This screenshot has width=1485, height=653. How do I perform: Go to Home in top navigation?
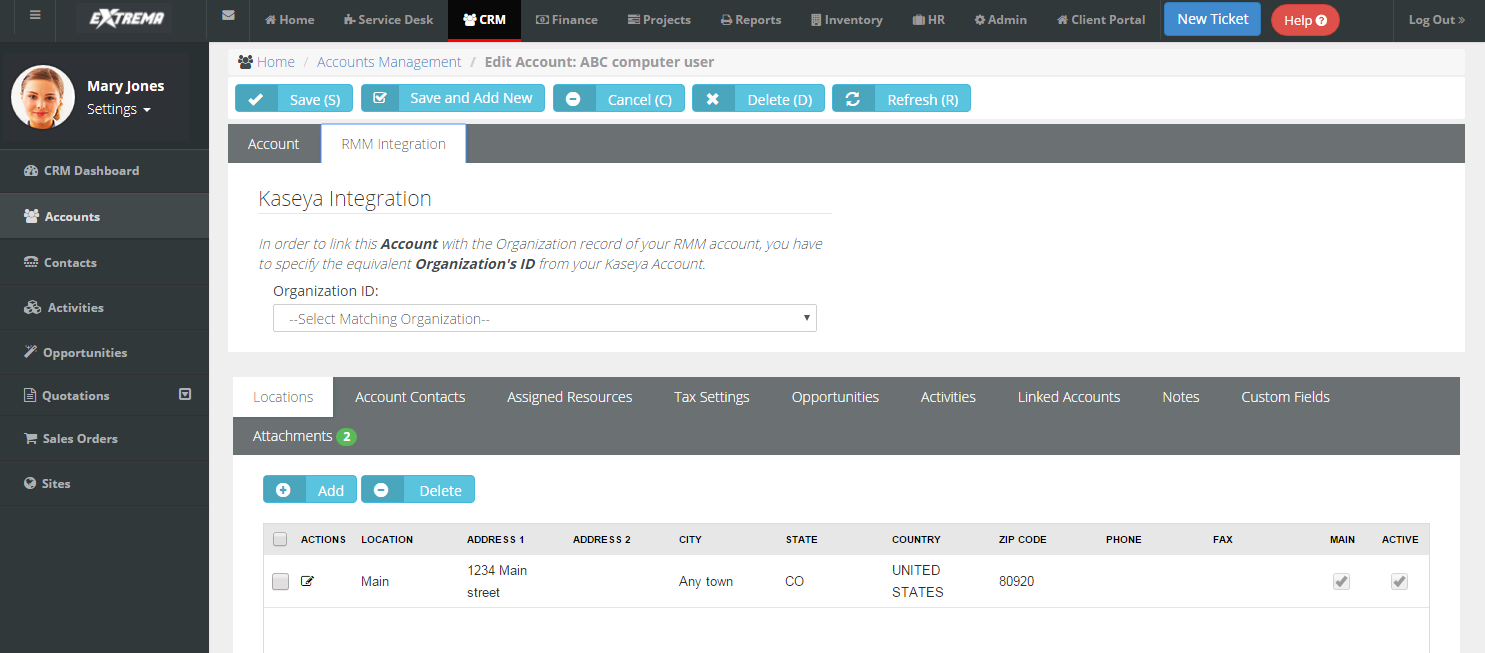click(x=290, y=20)
